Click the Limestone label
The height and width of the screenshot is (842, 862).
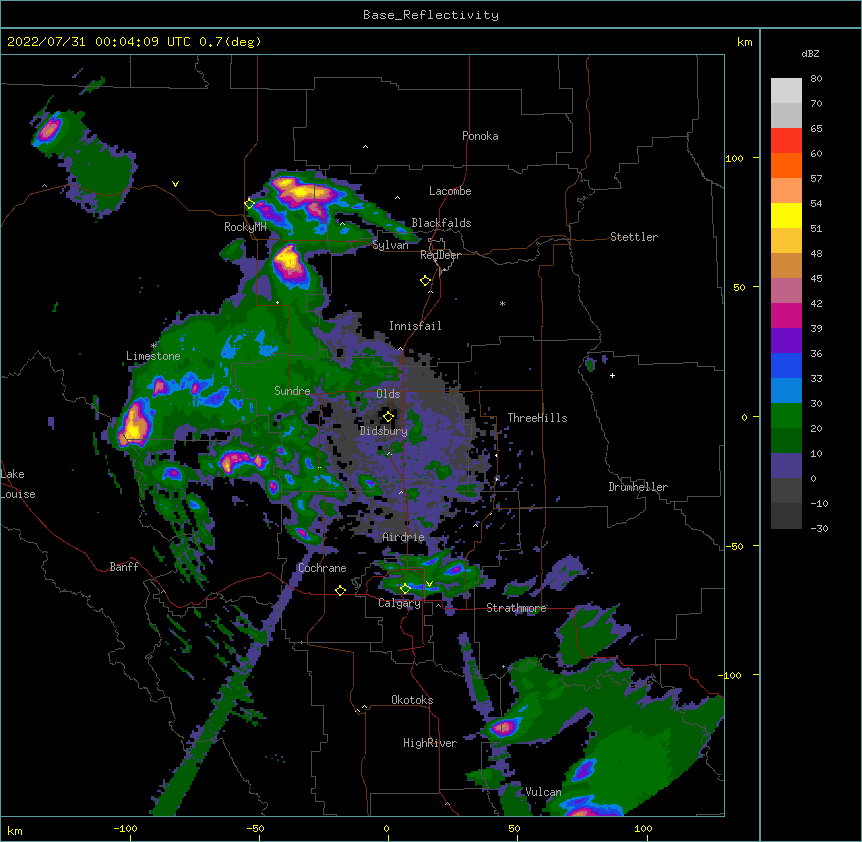[x=153, y=356]
